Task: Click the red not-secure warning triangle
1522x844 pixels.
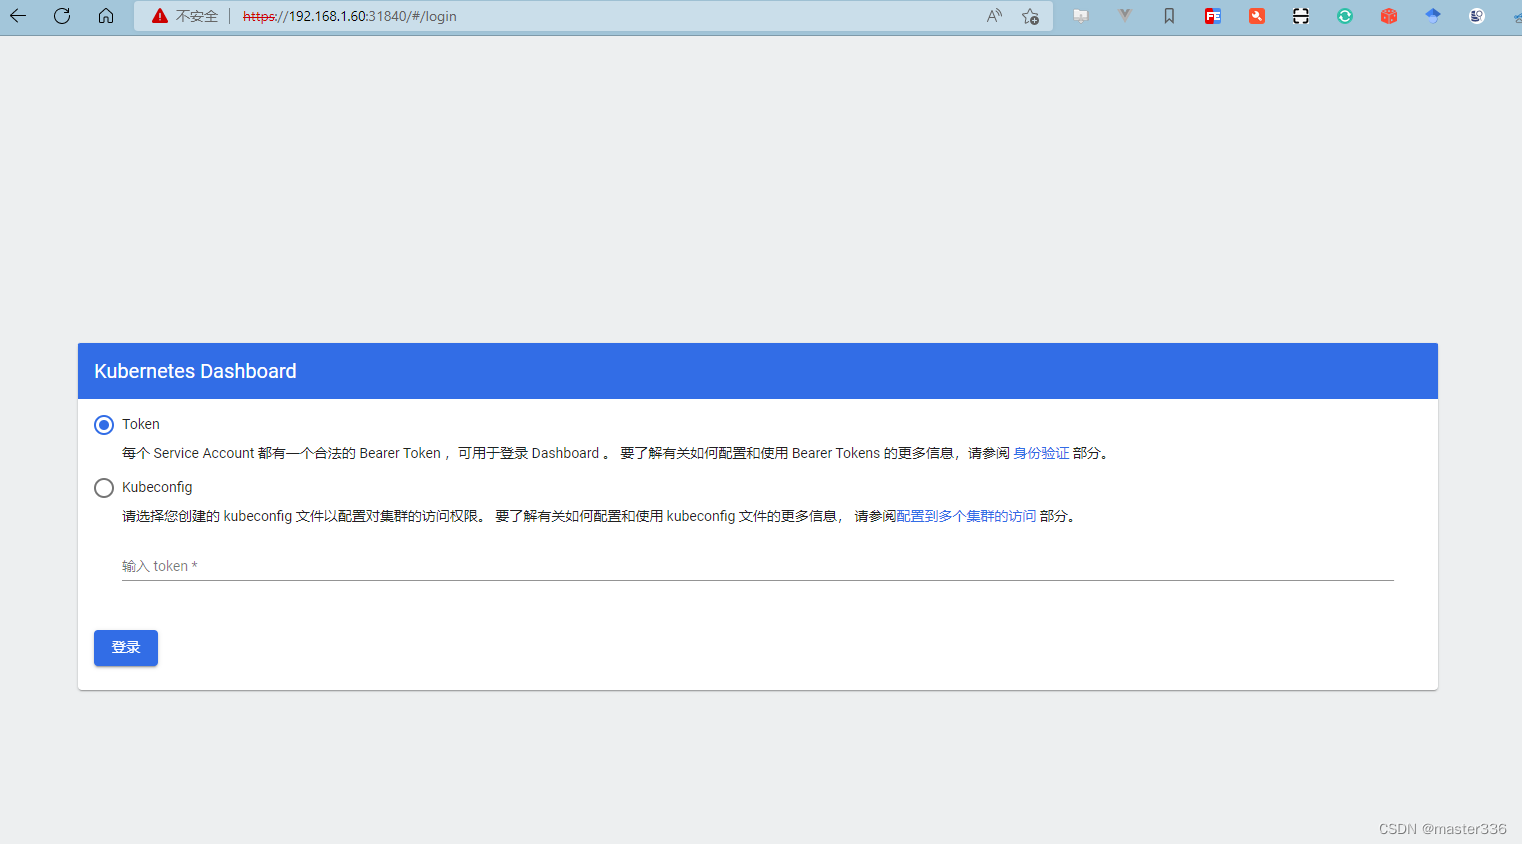Action: click(x=160, y=16)
